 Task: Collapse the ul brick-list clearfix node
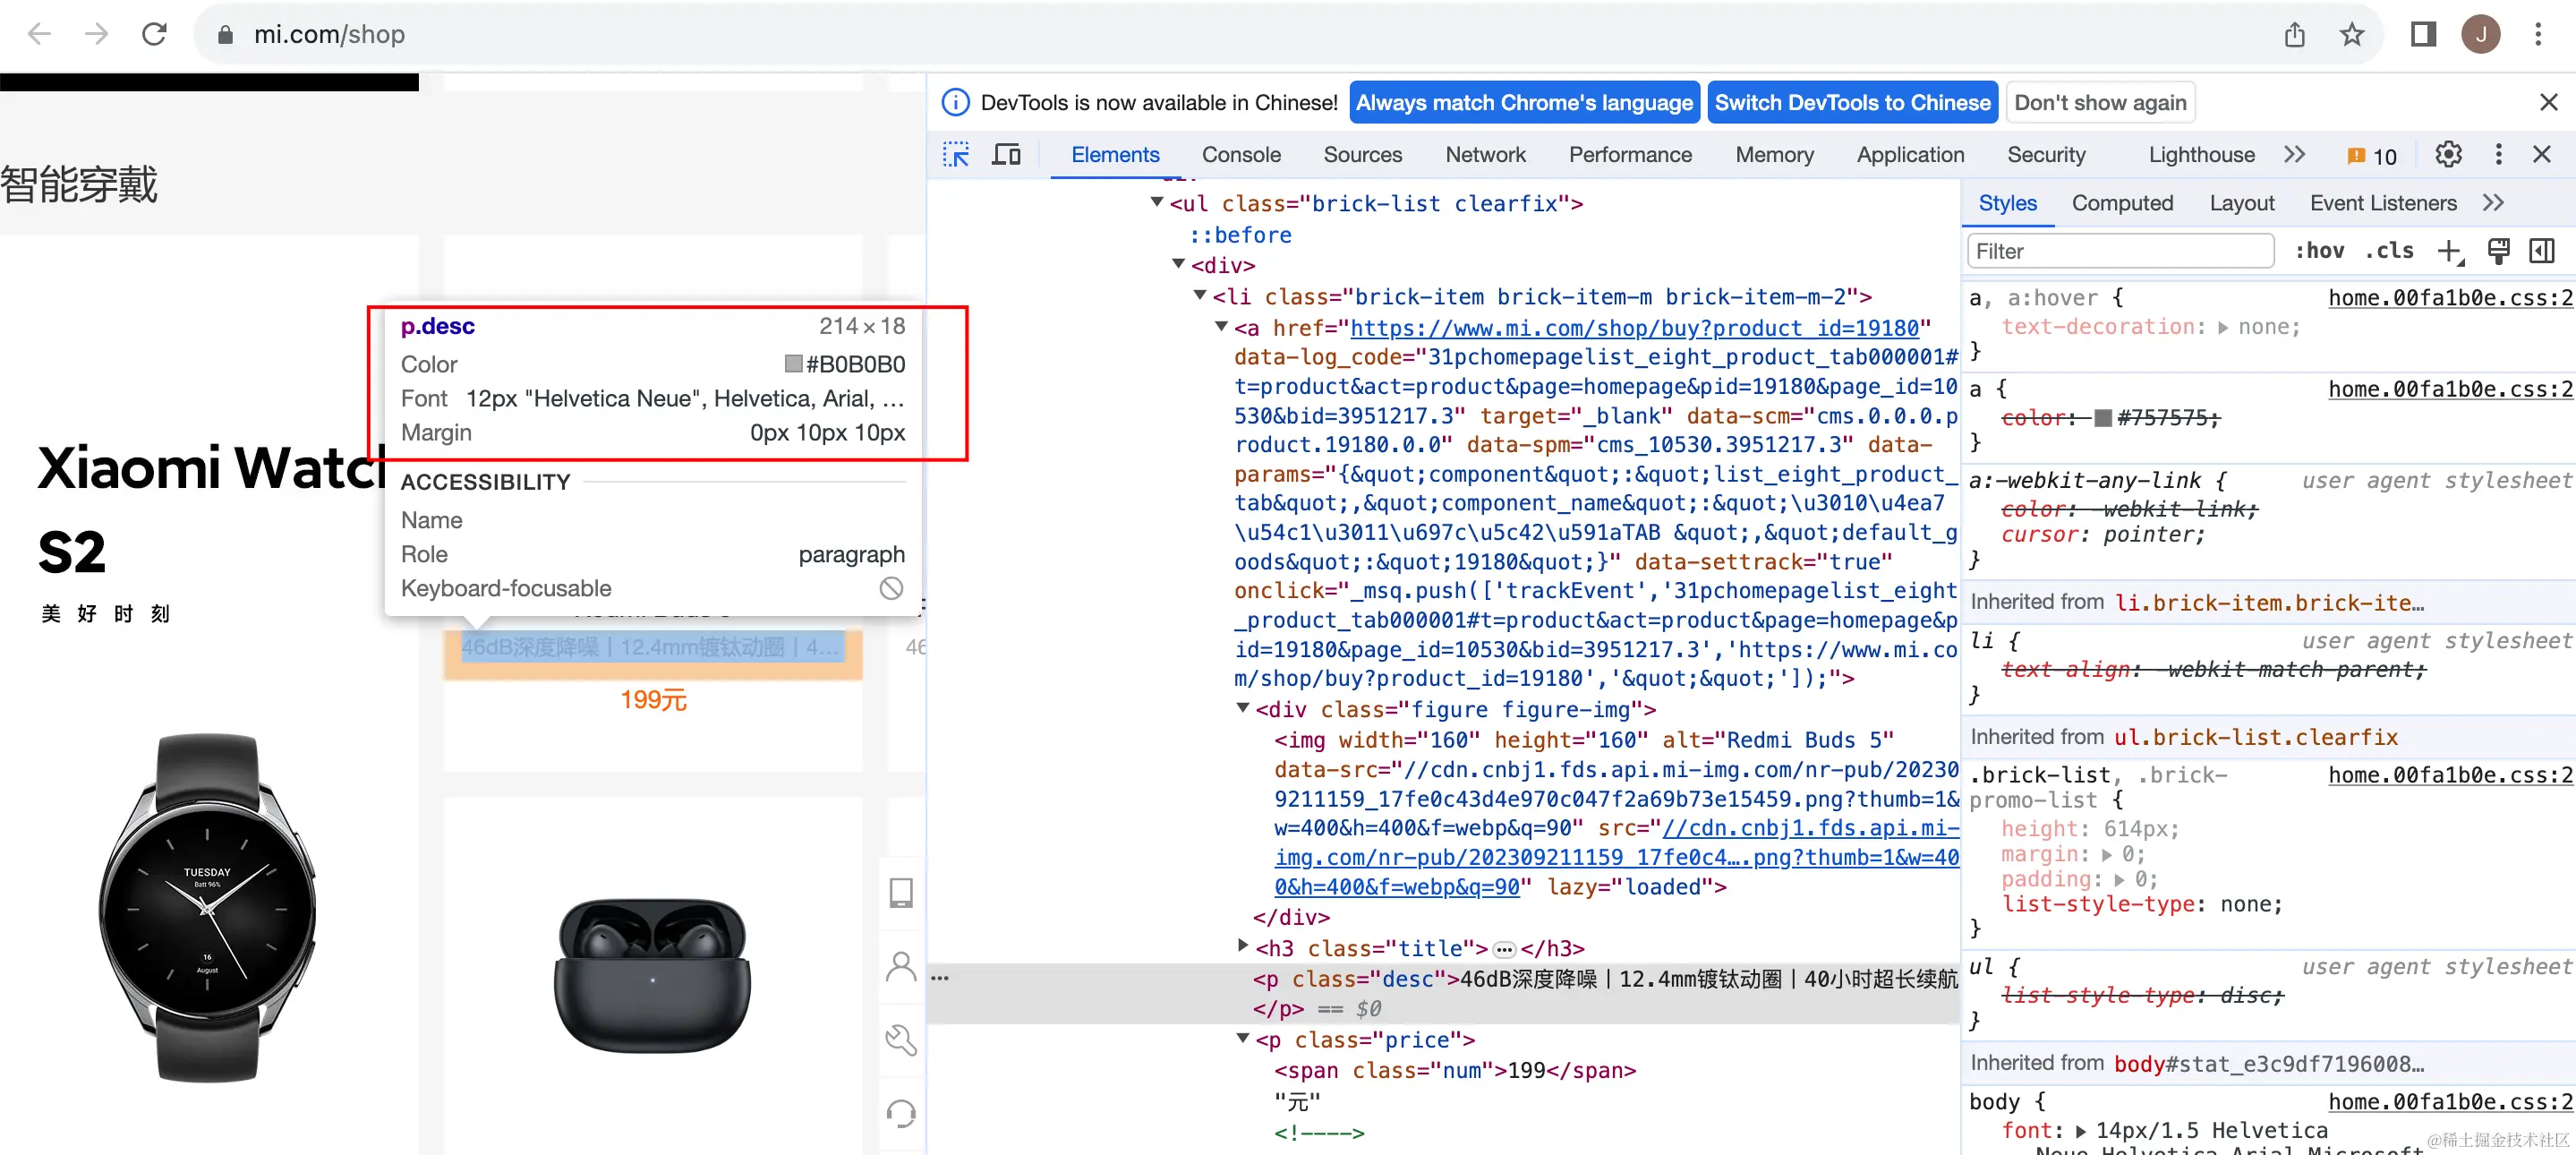1157,202
